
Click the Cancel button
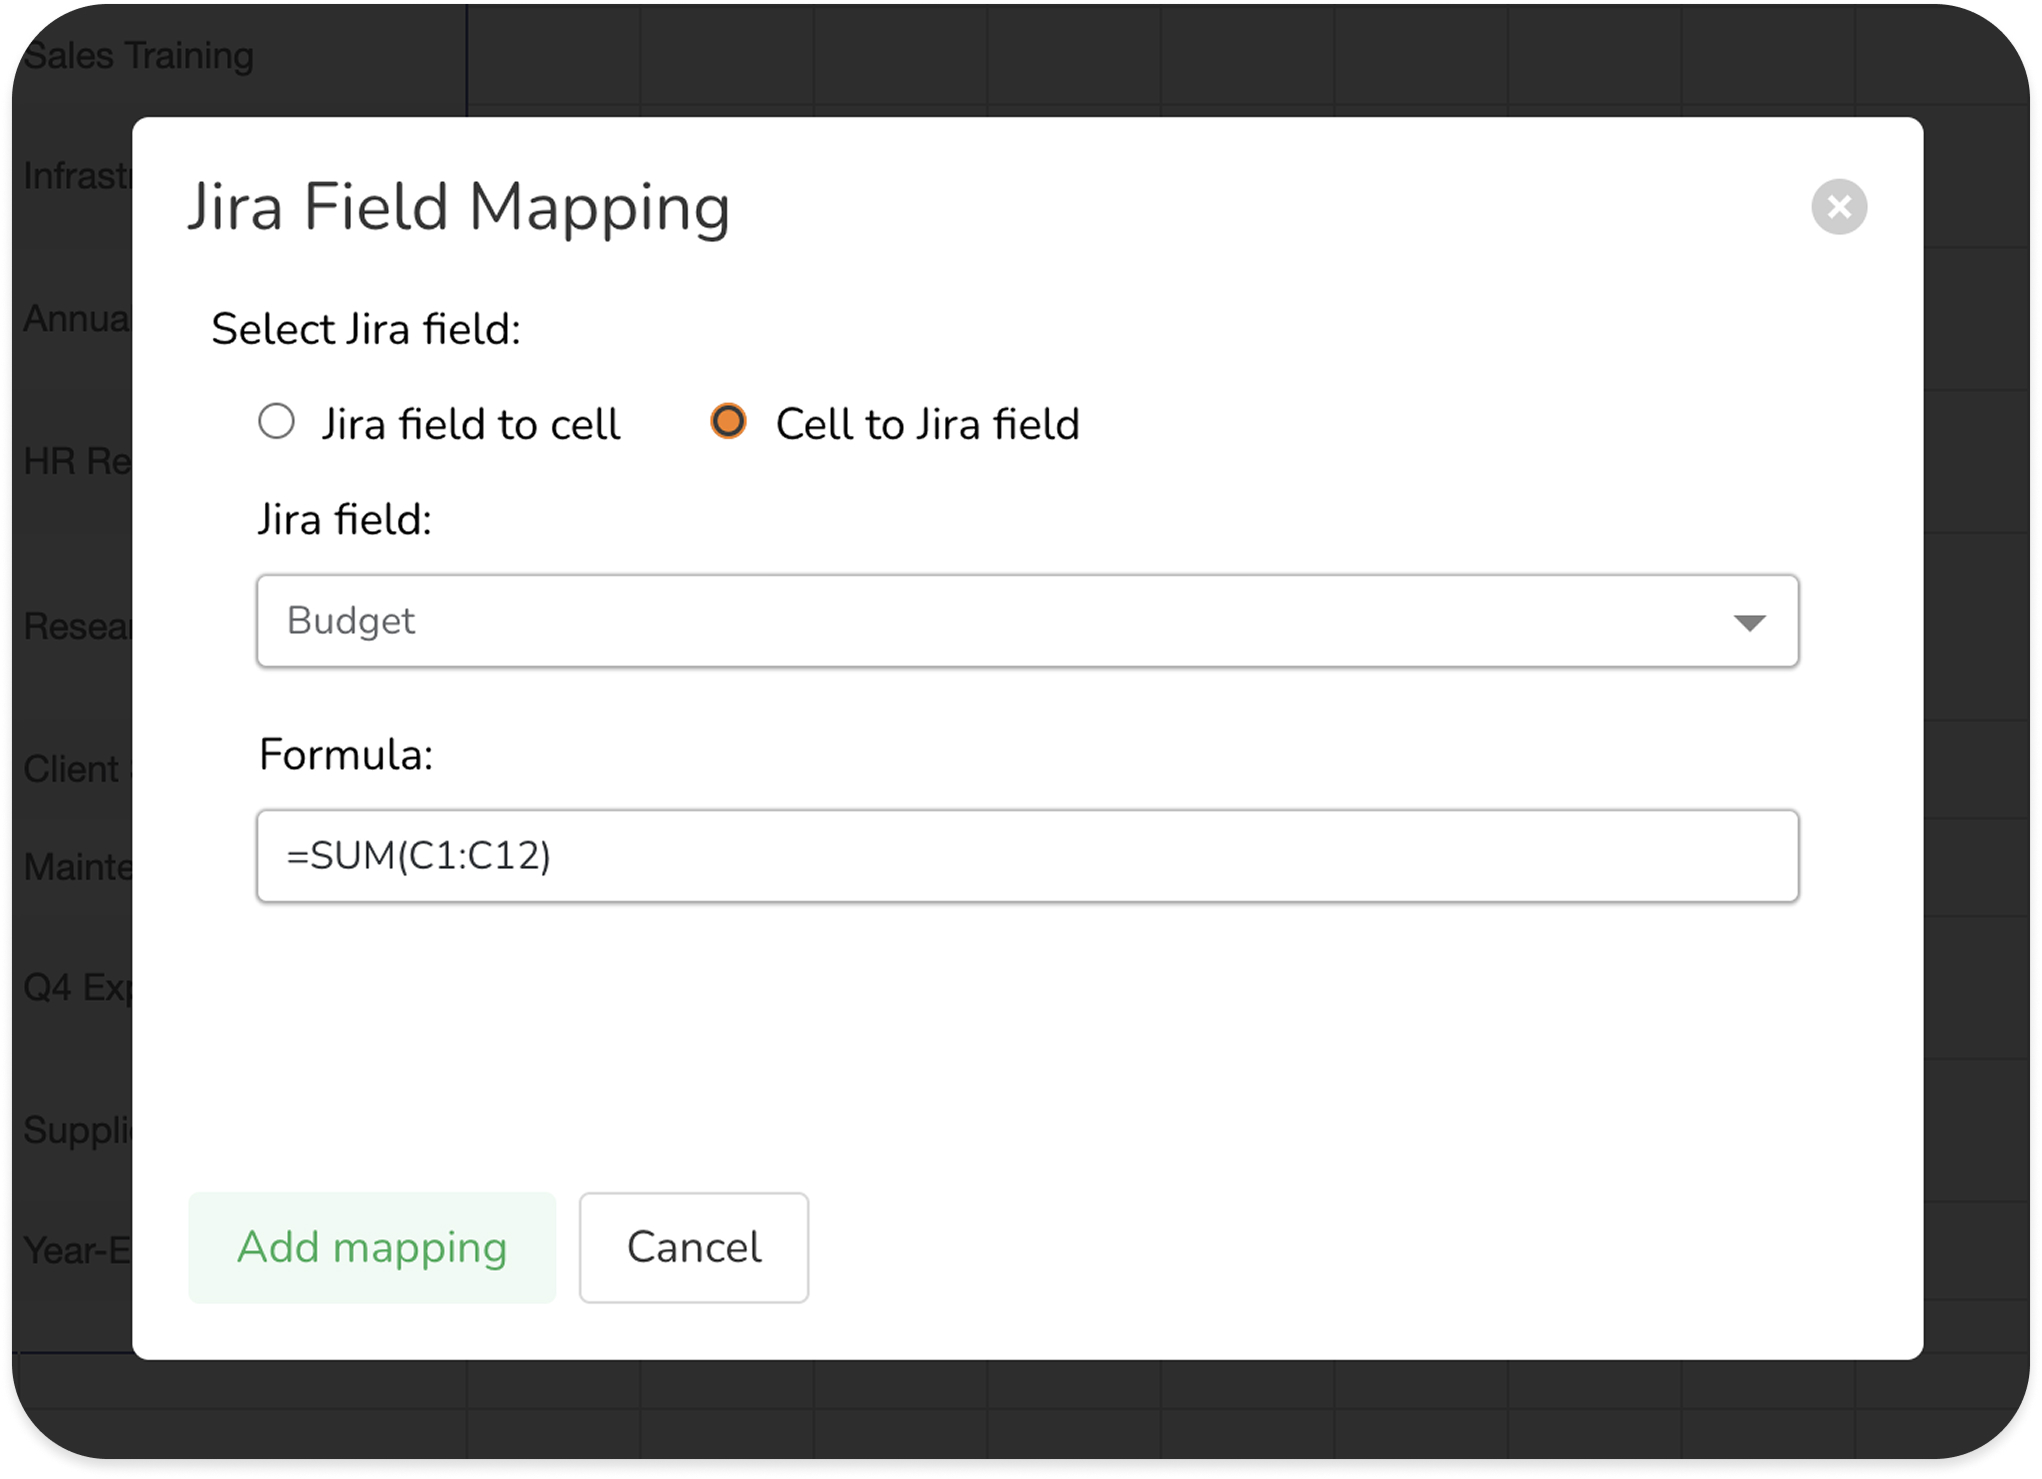coord(694,1247)
